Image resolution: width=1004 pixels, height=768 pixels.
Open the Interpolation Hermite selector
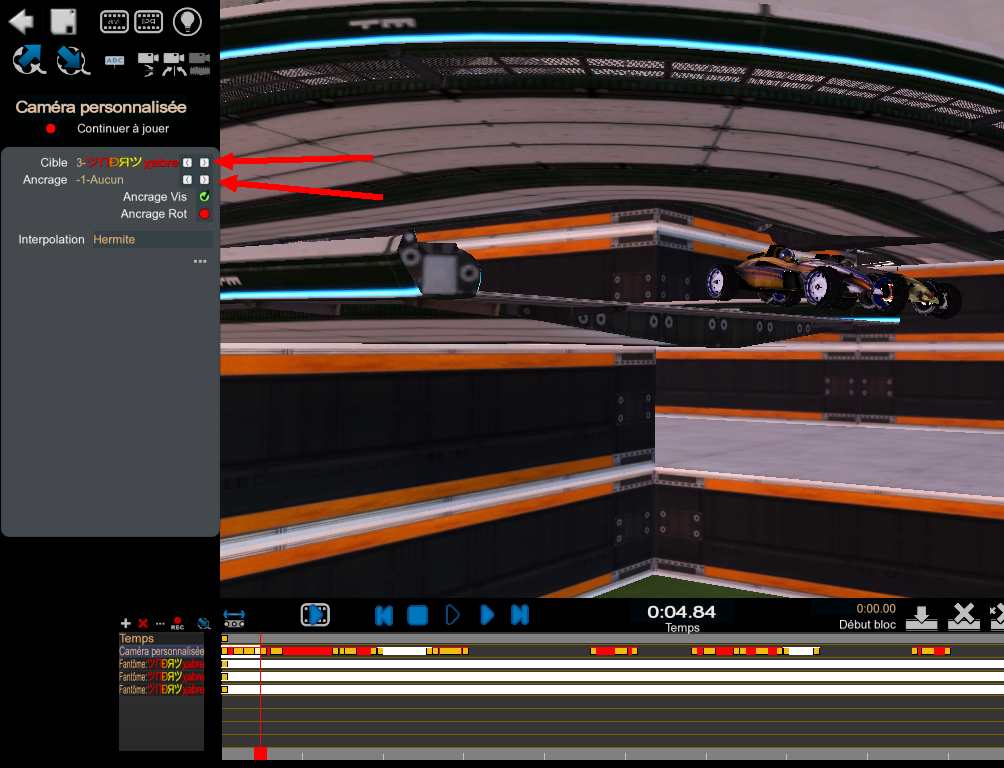pyautogui.click(x=151, y=240)
